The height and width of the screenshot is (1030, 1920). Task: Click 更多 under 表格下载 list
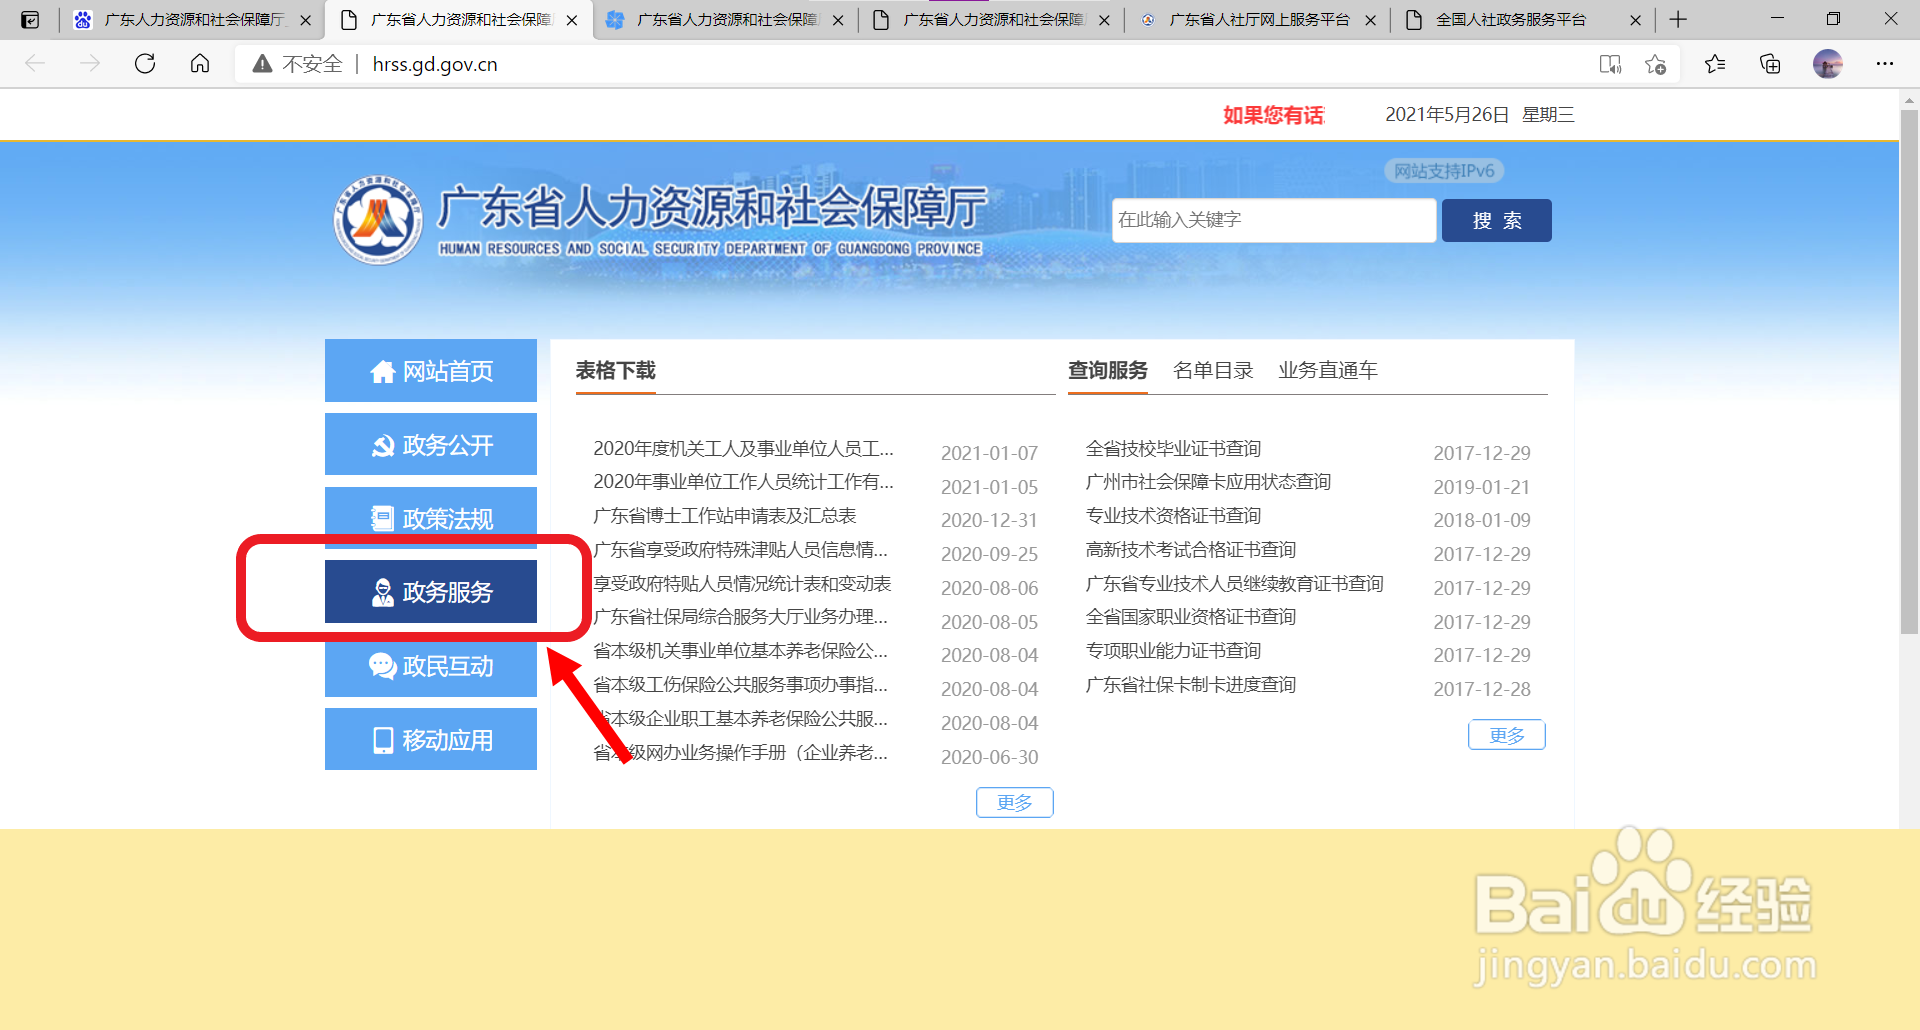[1015, 802]
